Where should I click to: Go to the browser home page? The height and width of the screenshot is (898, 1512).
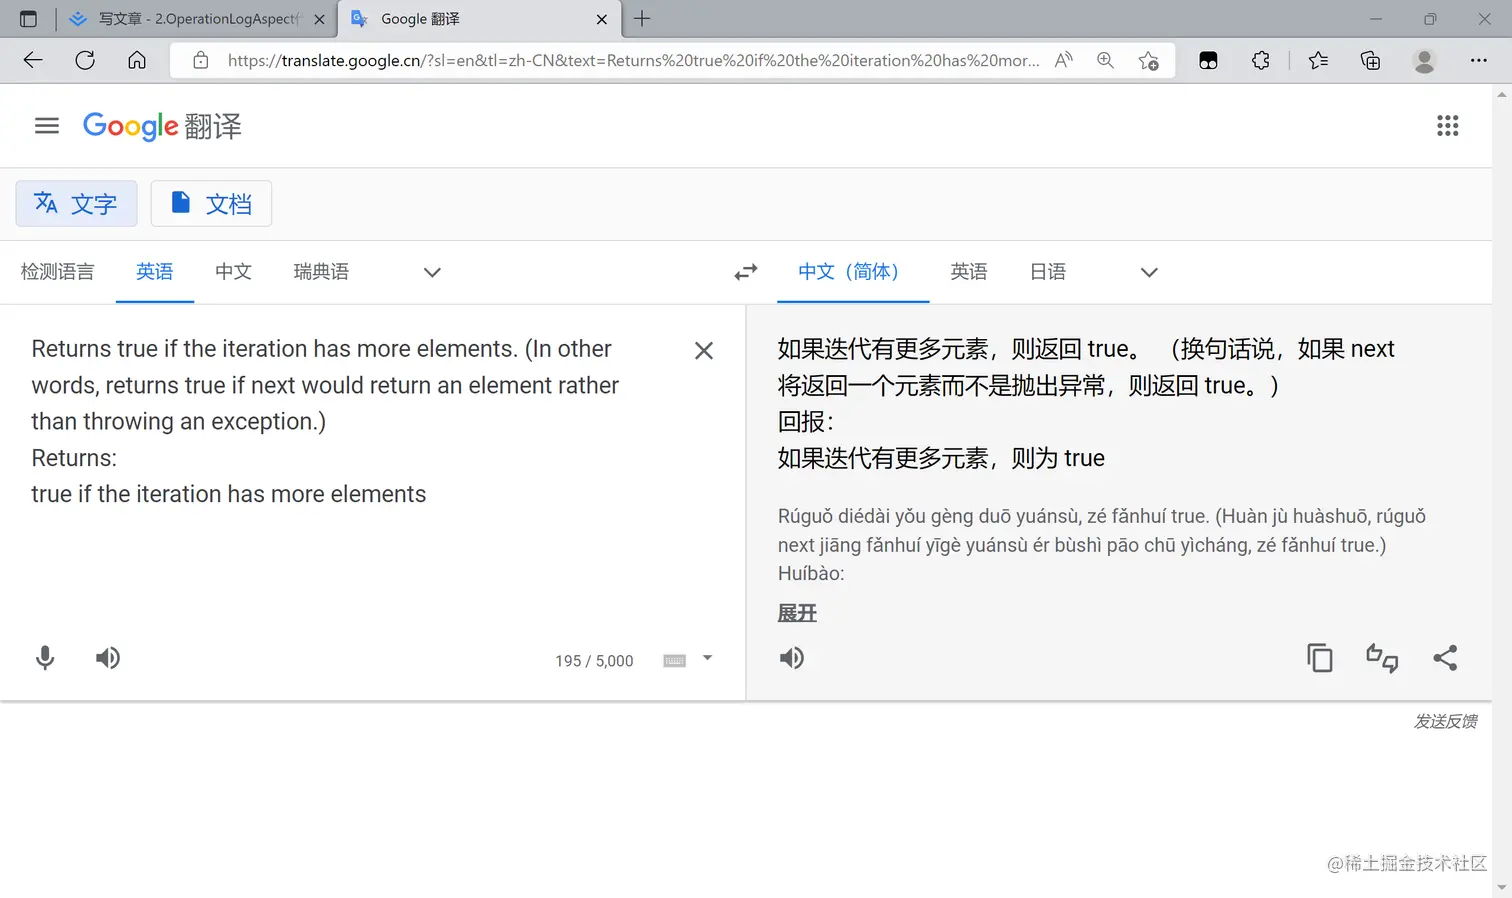pos(137,60)
